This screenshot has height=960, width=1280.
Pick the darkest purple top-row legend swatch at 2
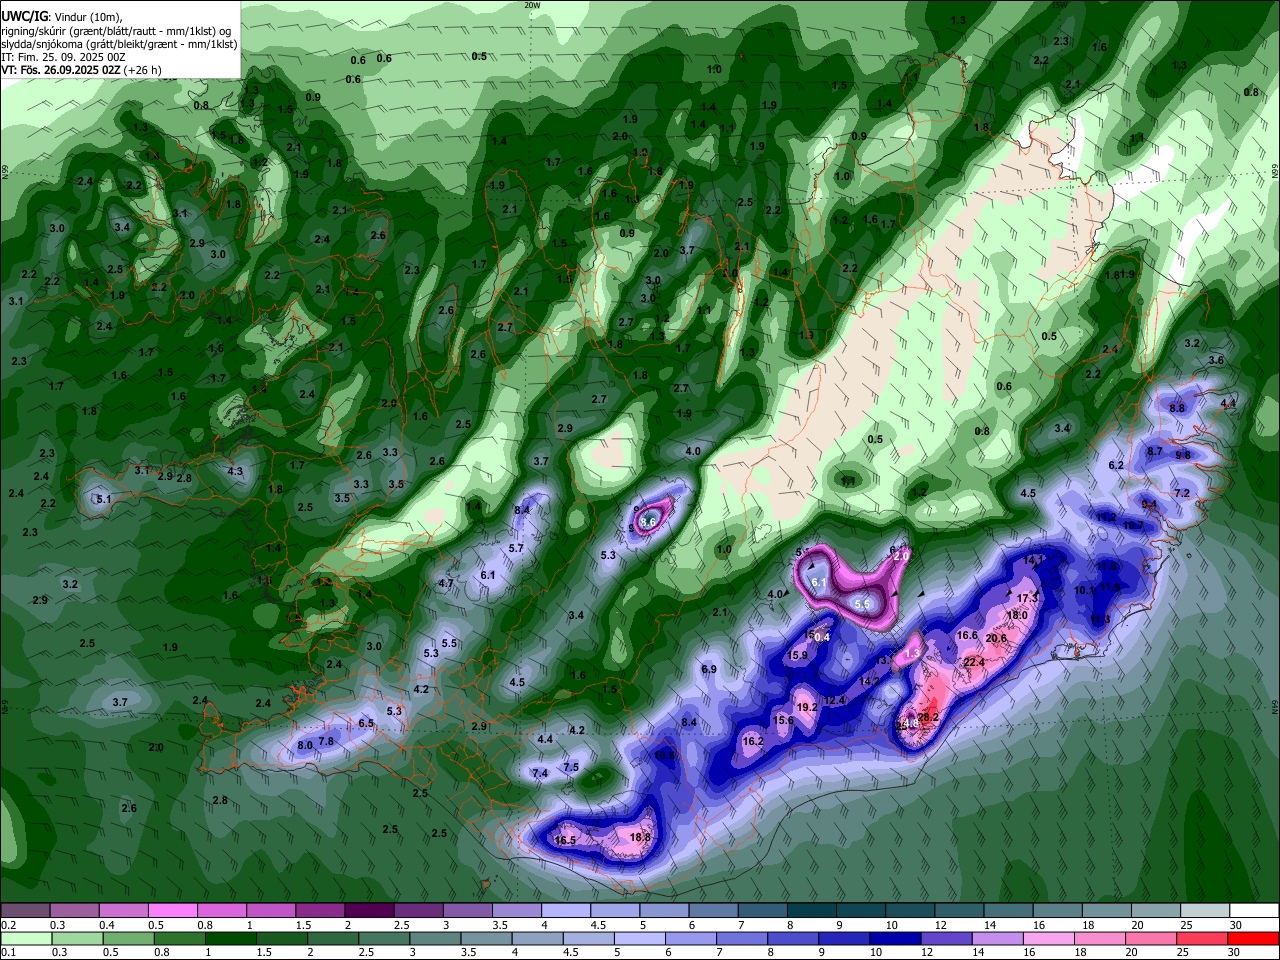(369, 910)
